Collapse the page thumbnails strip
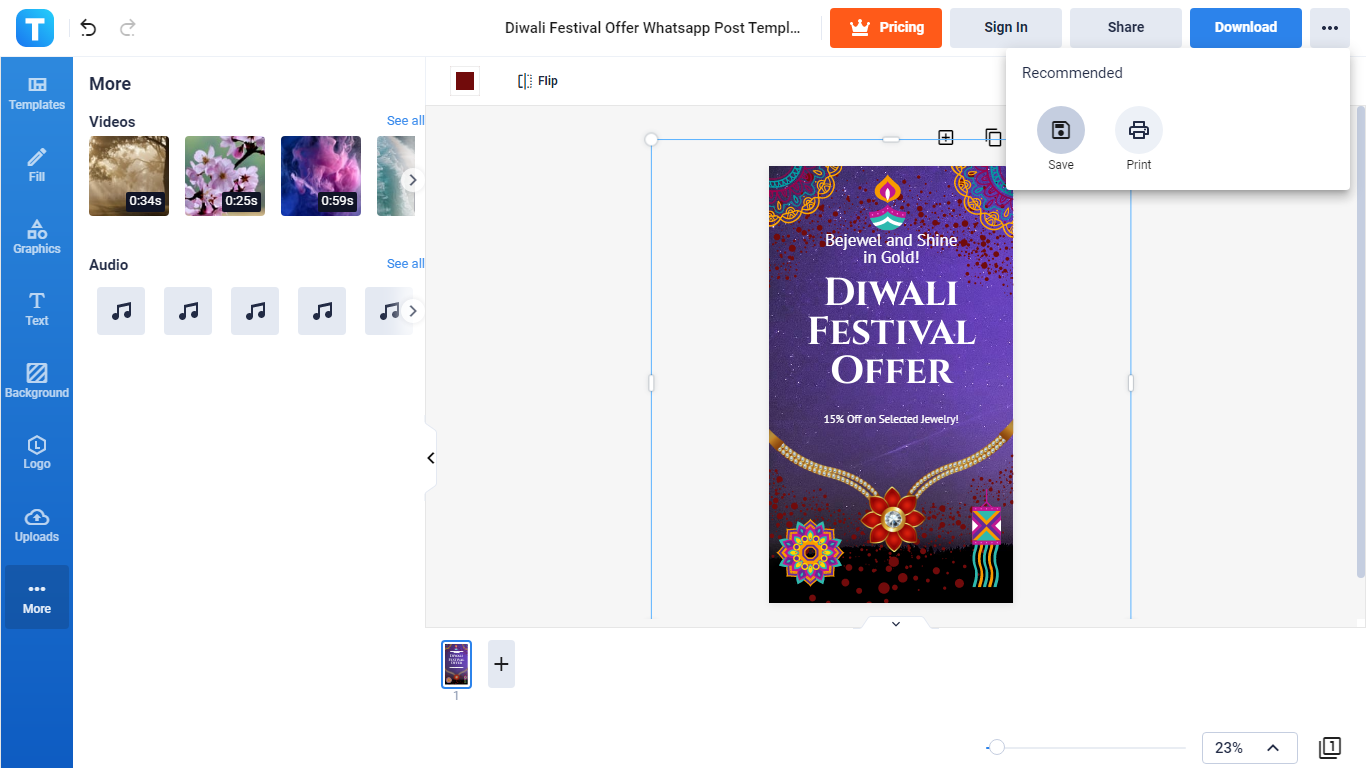The image size is (1366, 768). tap(895, 624)
